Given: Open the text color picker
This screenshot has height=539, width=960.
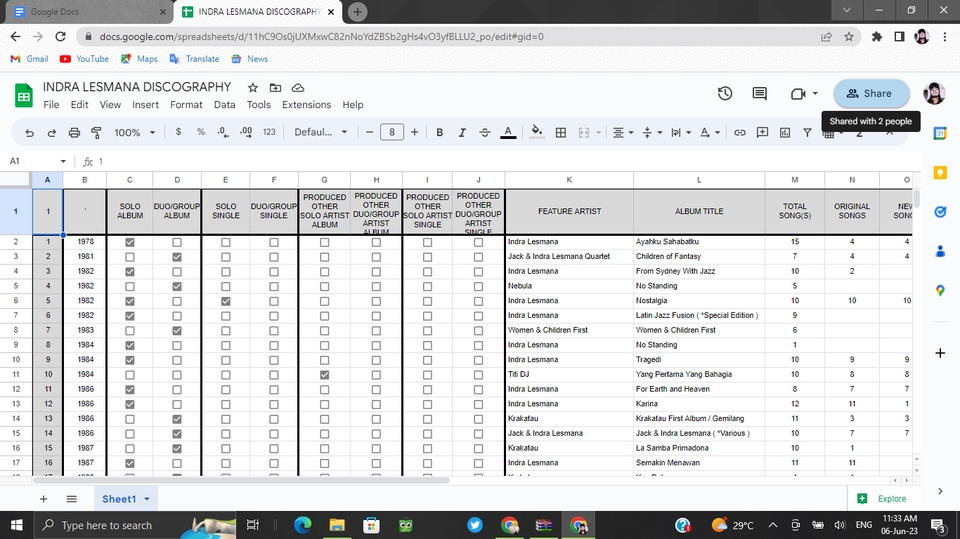Looking at the screenshot, I should (508, 132).
